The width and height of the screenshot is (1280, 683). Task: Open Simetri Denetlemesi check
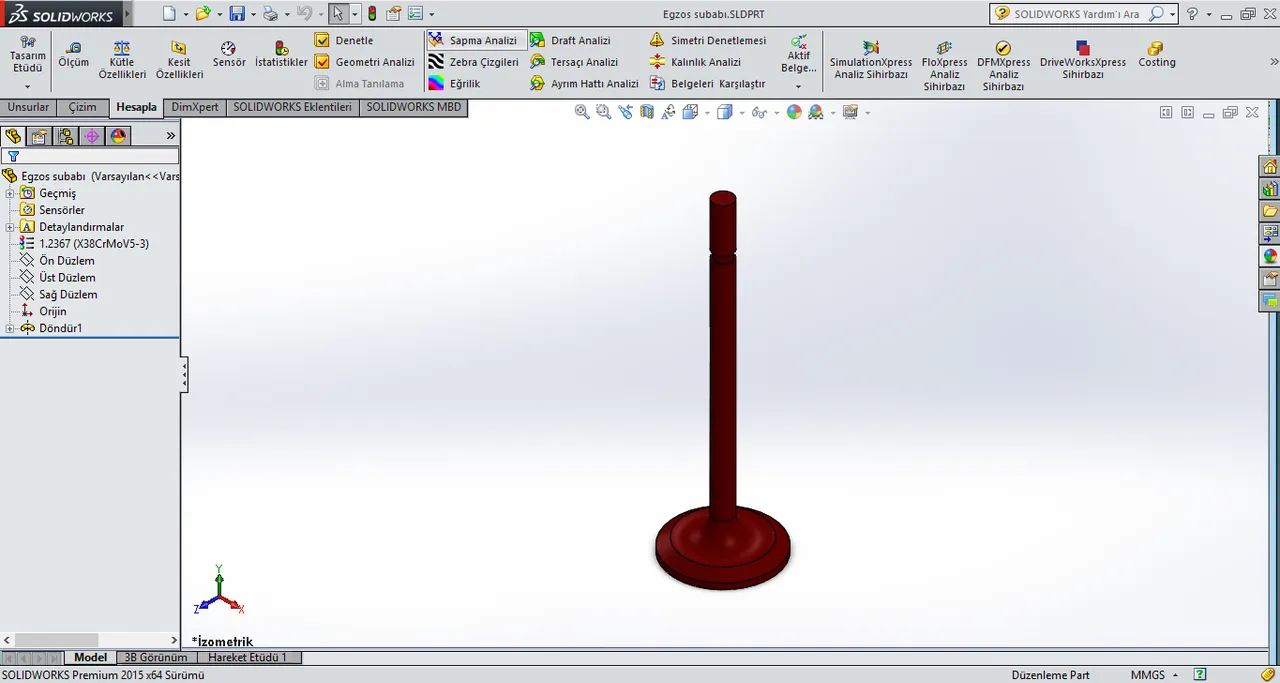click(x=708, y=40)
